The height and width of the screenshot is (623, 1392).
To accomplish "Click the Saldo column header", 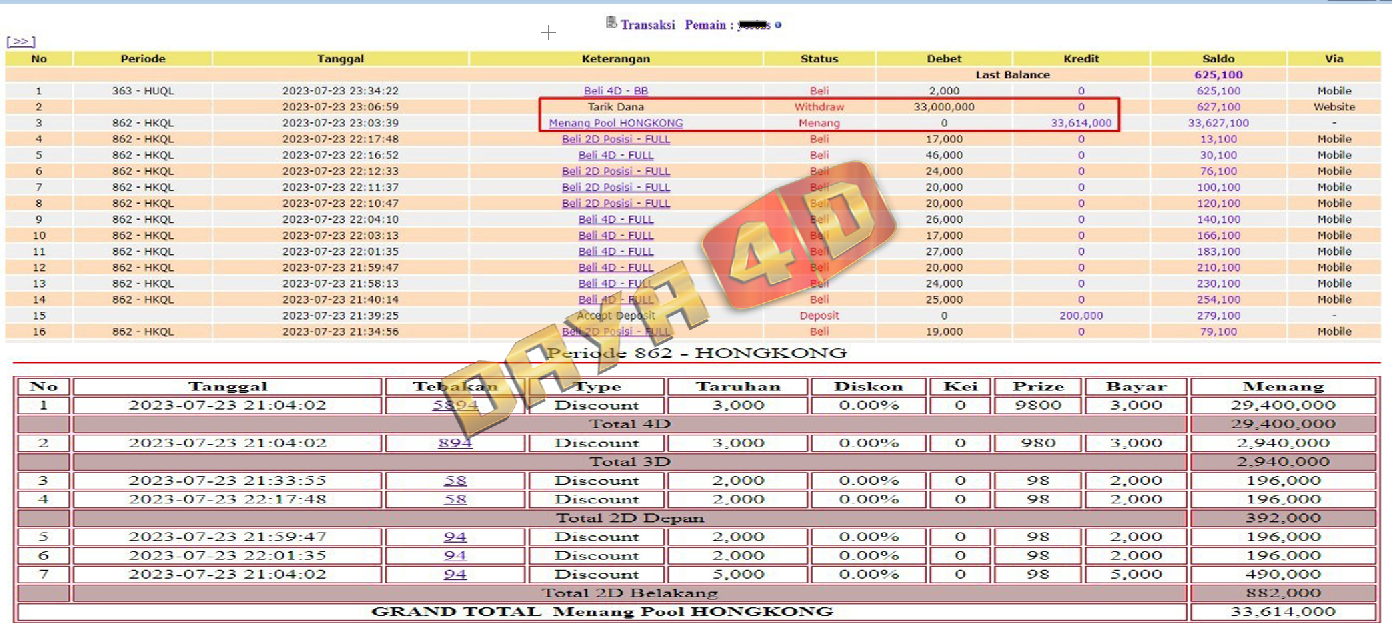I will click(1218, 59).
